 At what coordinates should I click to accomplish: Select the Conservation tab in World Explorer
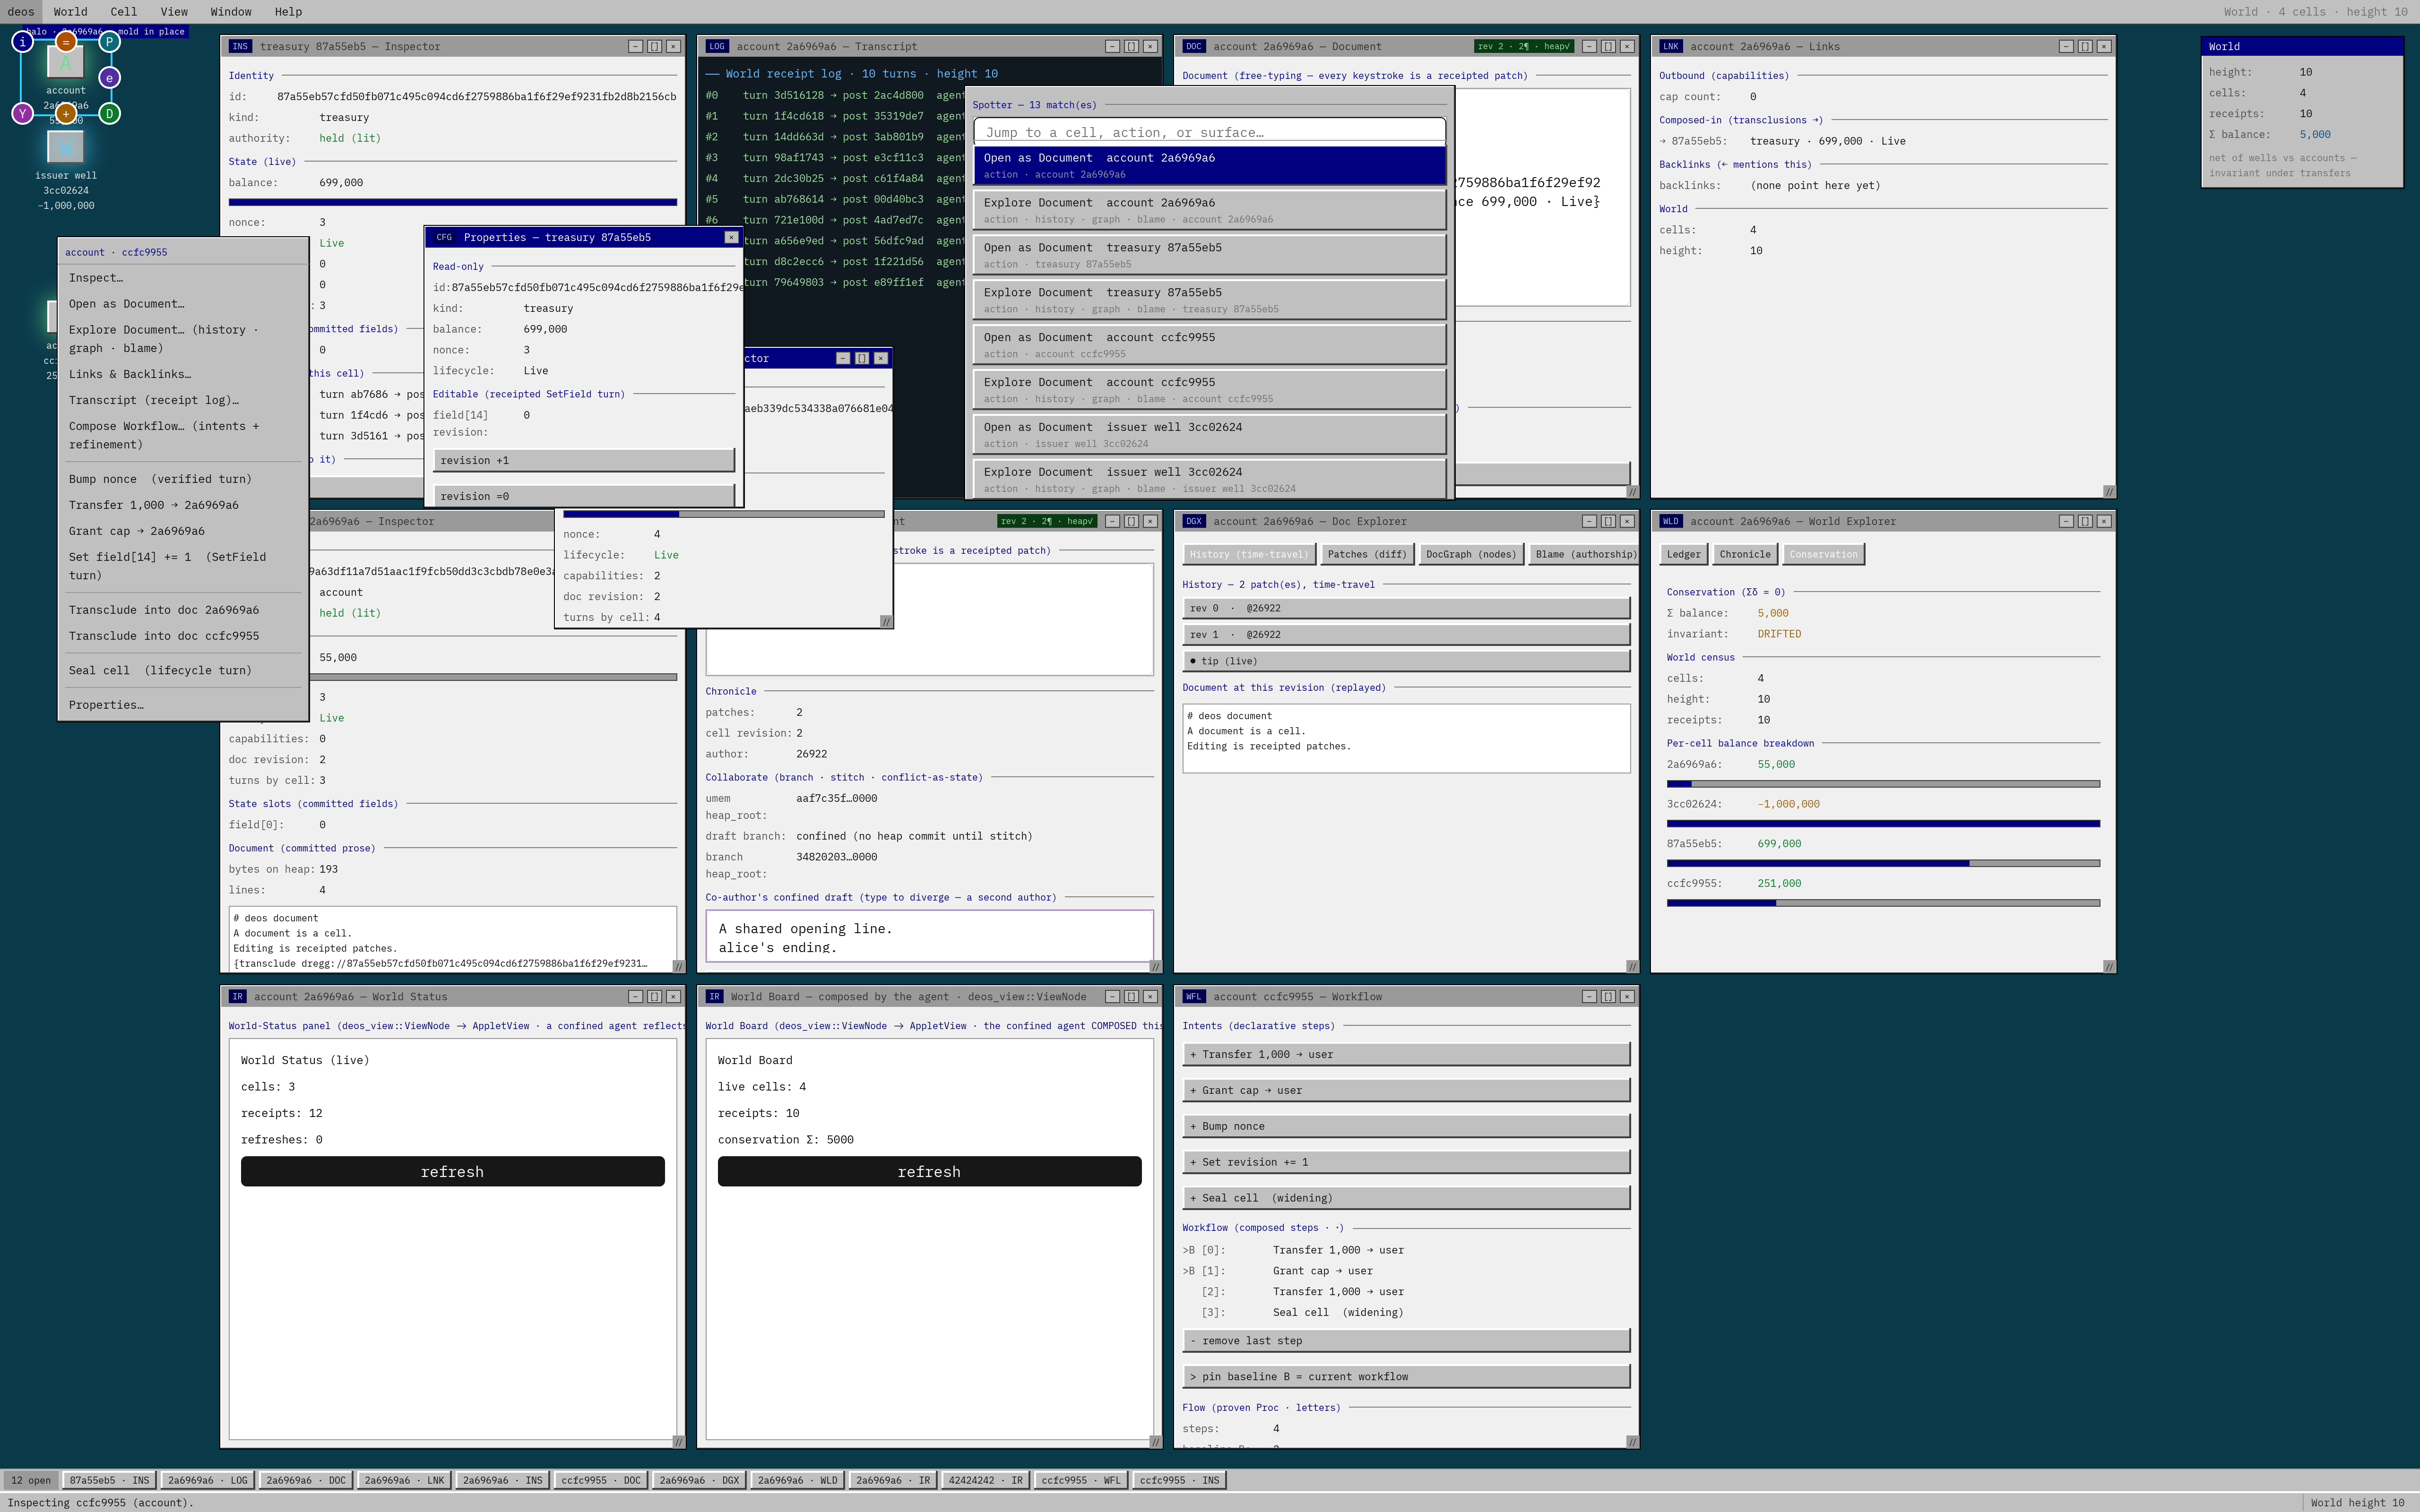click(1824, 554)
